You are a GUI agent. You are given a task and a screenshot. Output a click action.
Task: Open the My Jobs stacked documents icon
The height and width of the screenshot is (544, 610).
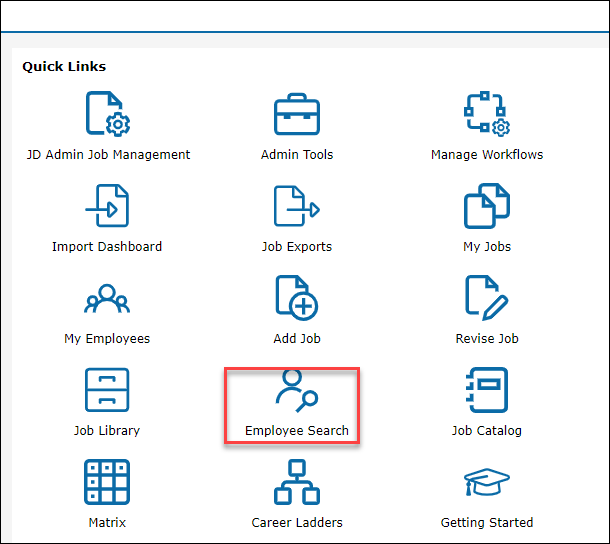point(487,205)
